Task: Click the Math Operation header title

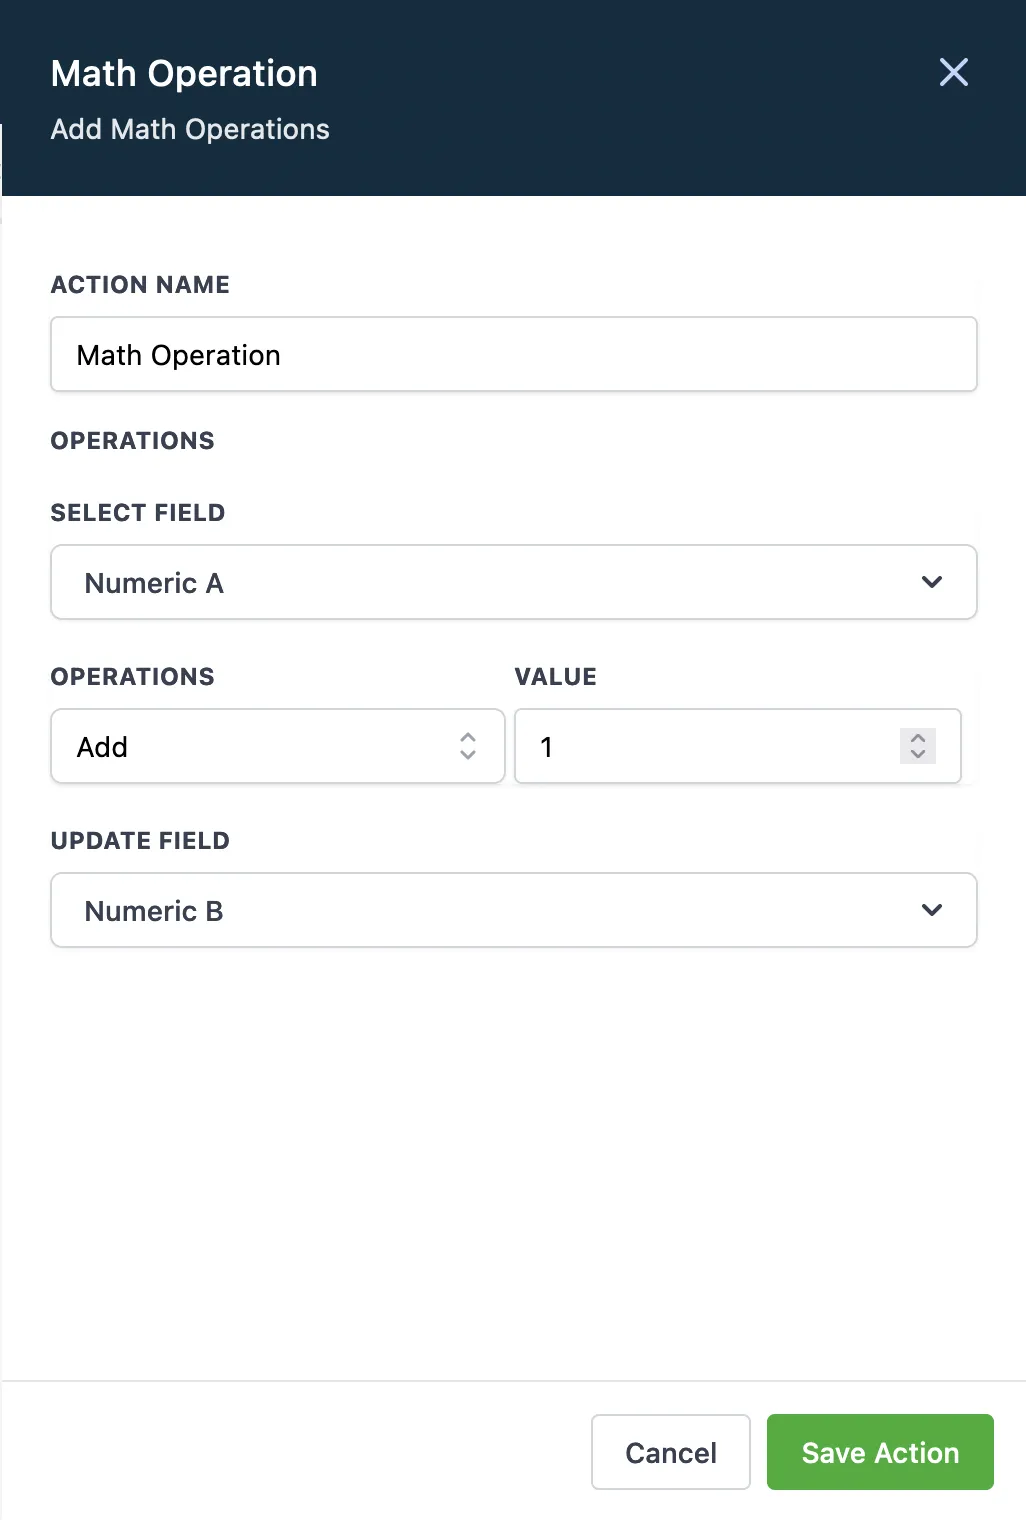Action: point(184,74)
